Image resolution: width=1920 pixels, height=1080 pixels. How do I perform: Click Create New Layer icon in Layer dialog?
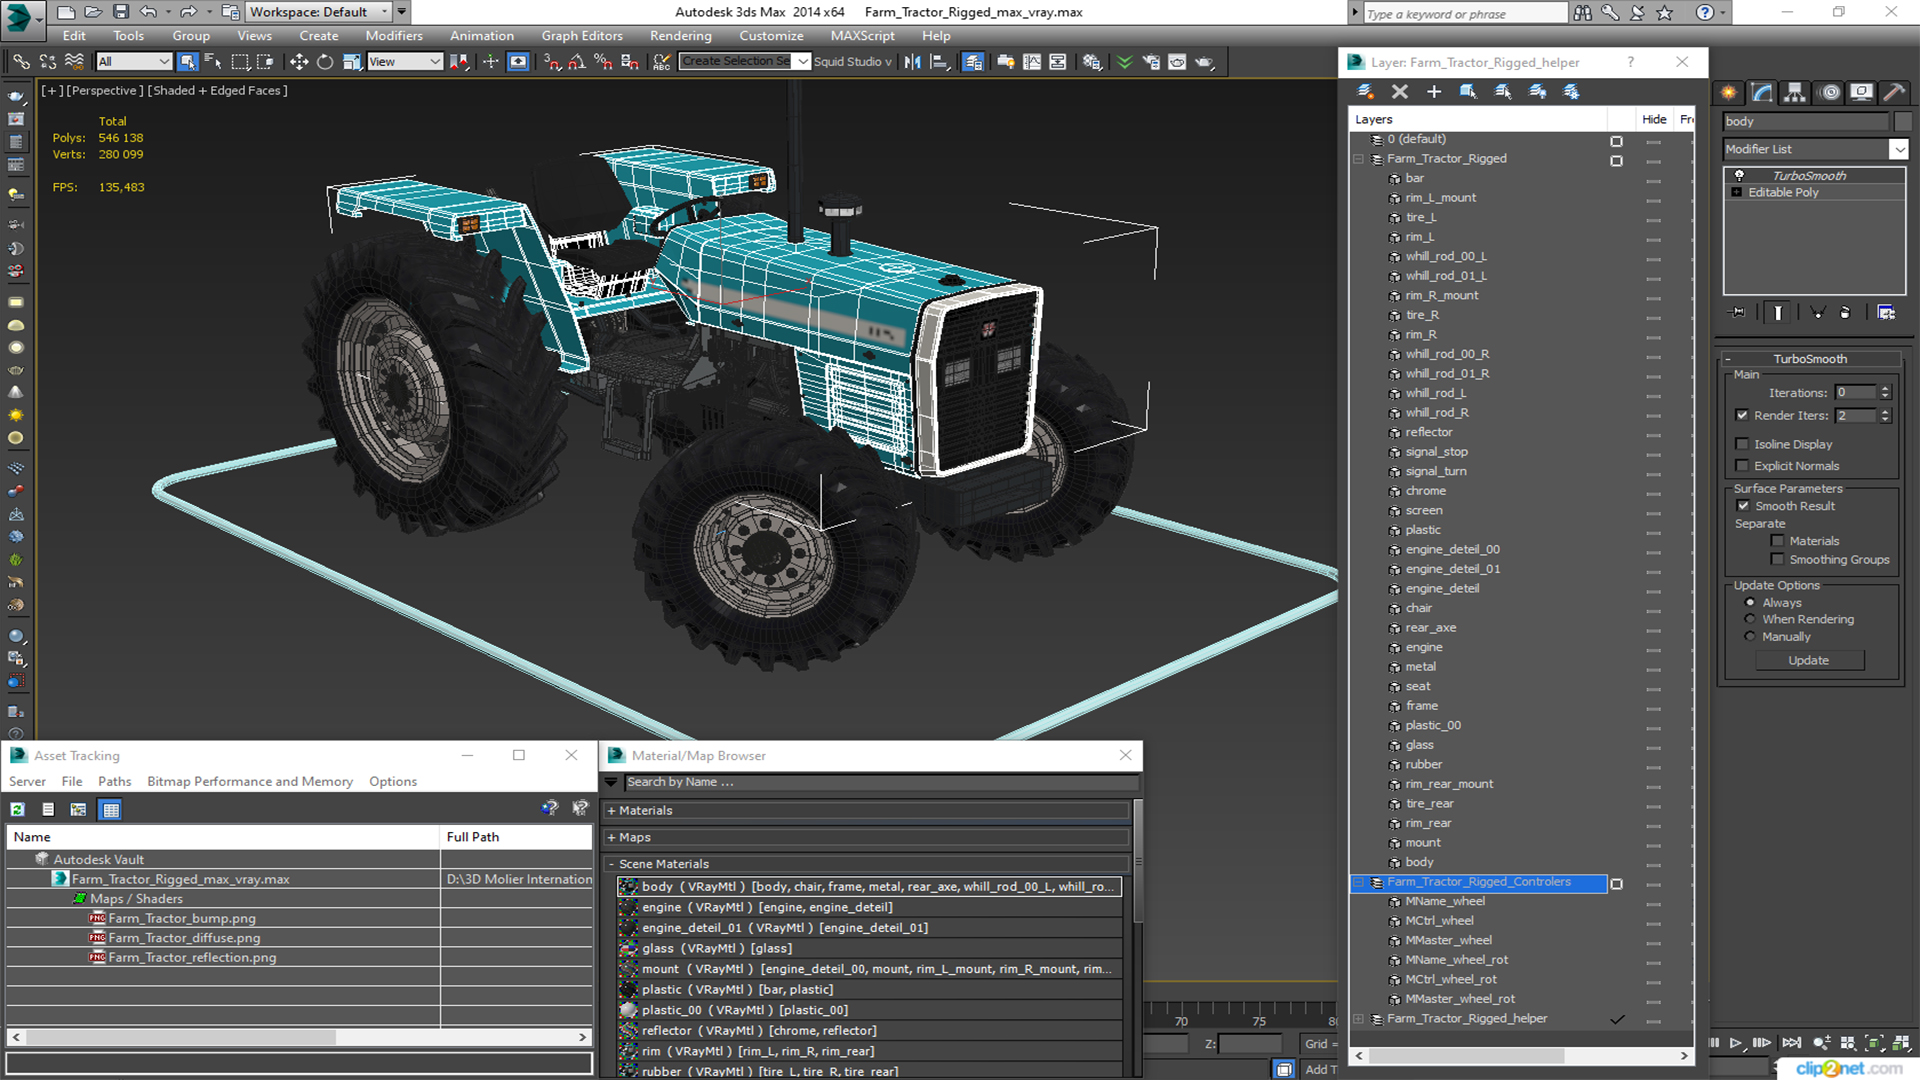[x=1365, y=92]
